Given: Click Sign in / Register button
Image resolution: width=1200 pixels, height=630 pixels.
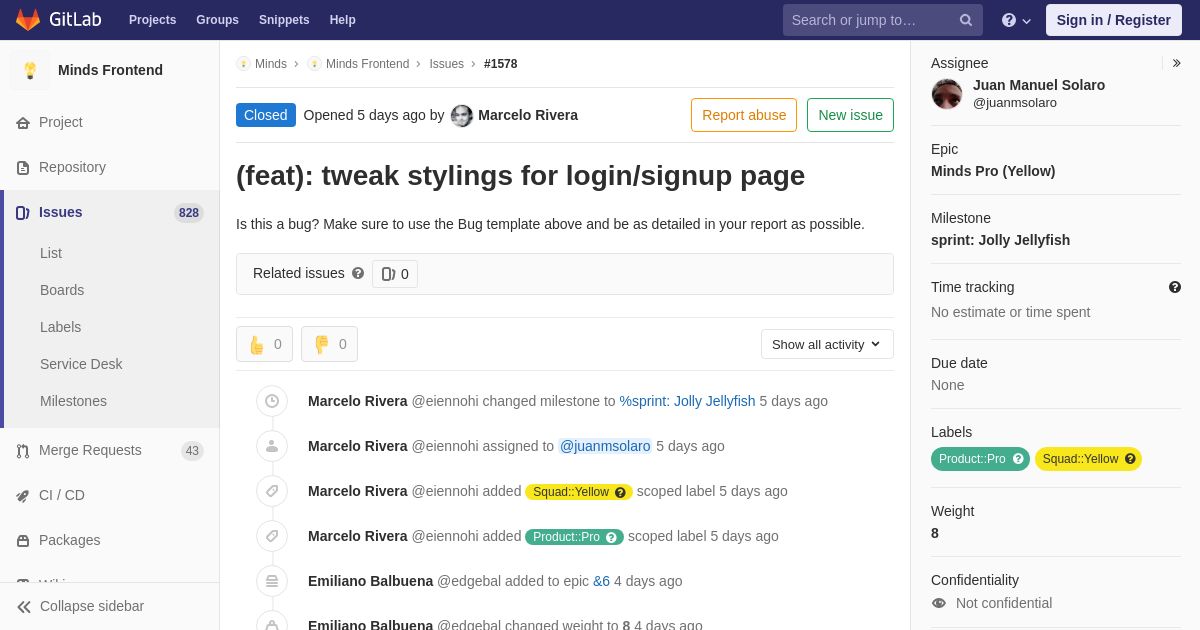Looking at the screenshot, I should 1114,20.
